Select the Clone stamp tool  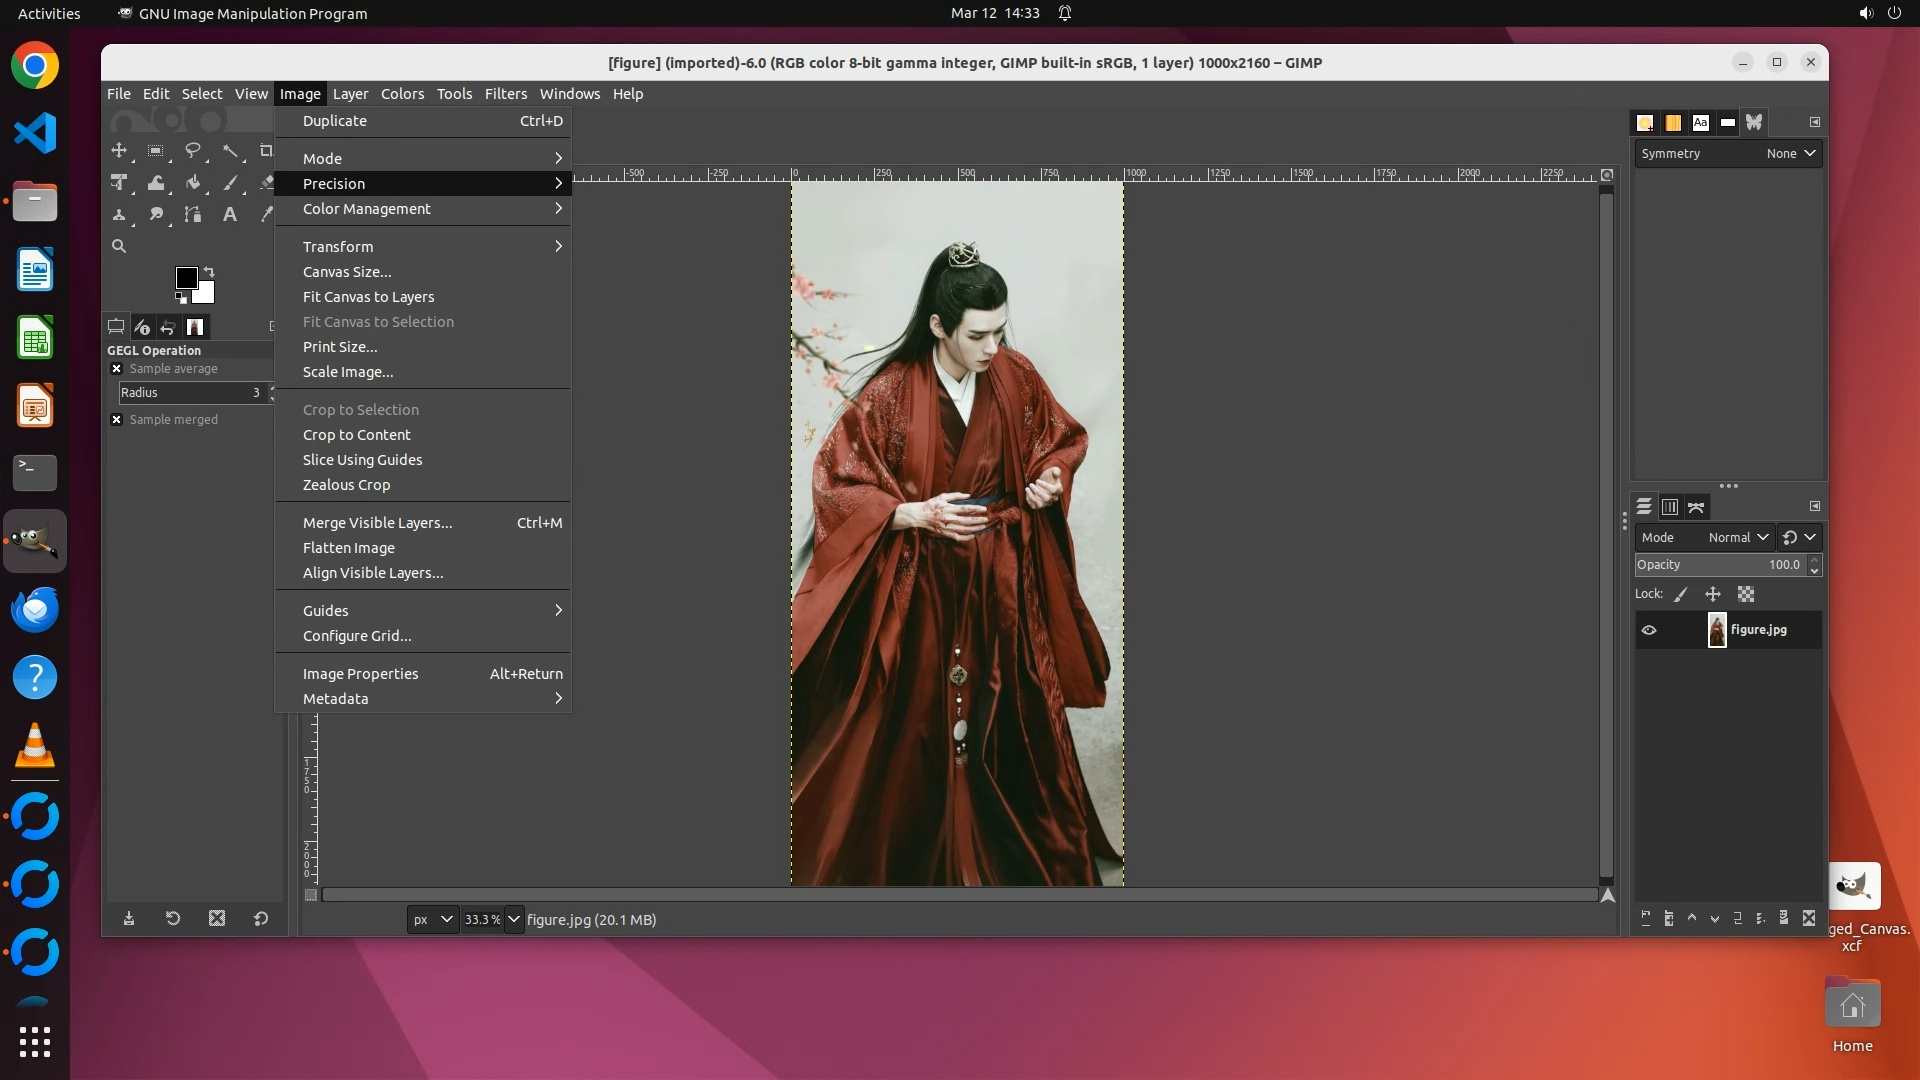[x=119, y=214]
